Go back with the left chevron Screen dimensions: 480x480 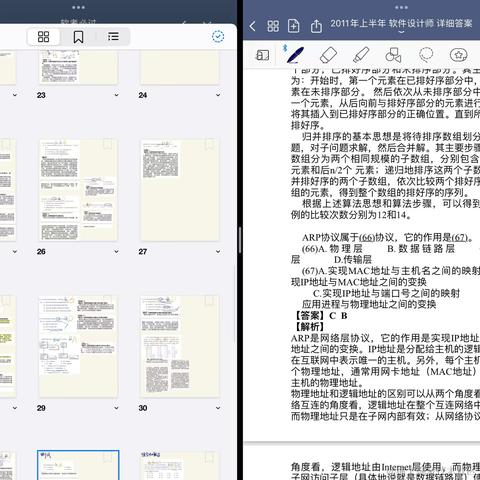[253, 26]
